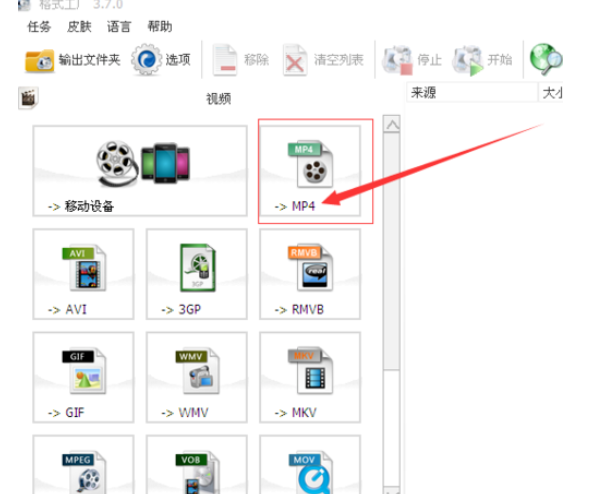Screen dimensions: 593x494
Task: Choose the MOV conversion icon
Action: pyautogui.click(x=310, y=472)
